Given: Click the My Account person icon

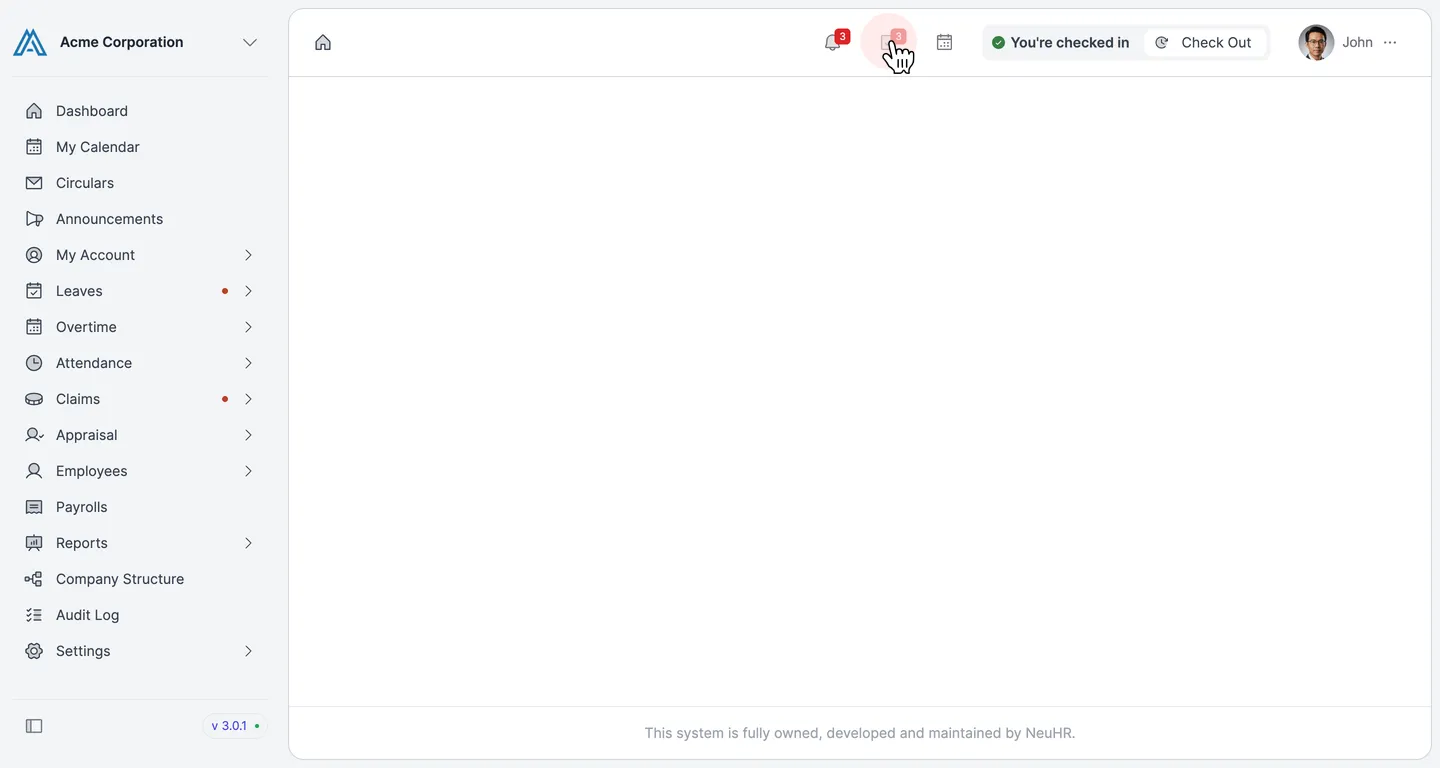Looking at the screenshot, I should [34, 255].
